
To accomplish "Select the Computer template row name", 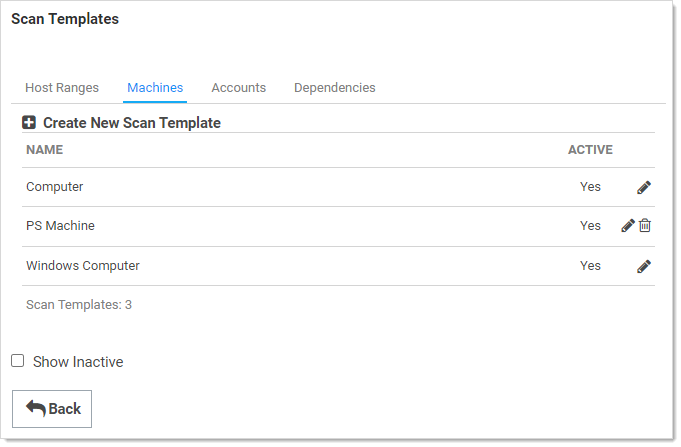I will pos(55,187).
